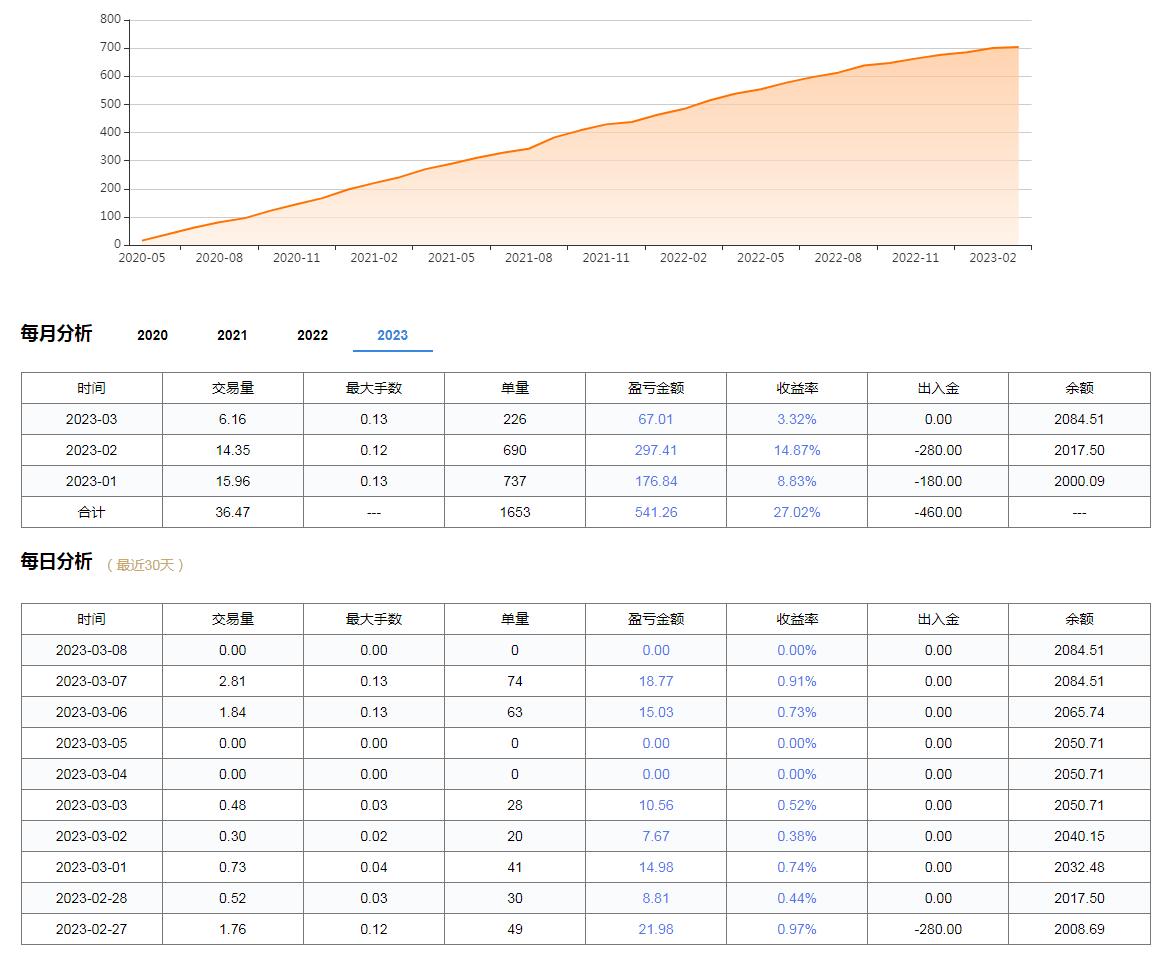Select date 2023-02-27 in daily table
1159x973 pixels.
click(x=92, y=929)
